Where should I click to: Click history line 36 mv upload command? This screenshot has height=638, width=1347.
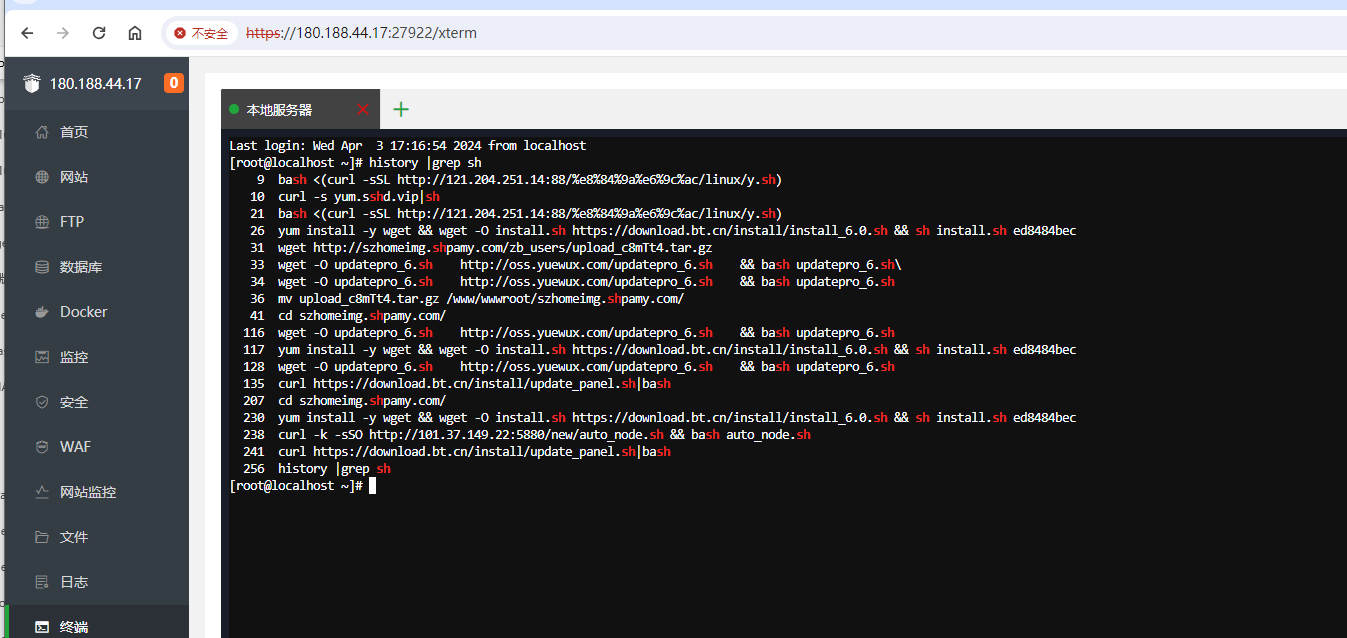(x=467, y=299)
